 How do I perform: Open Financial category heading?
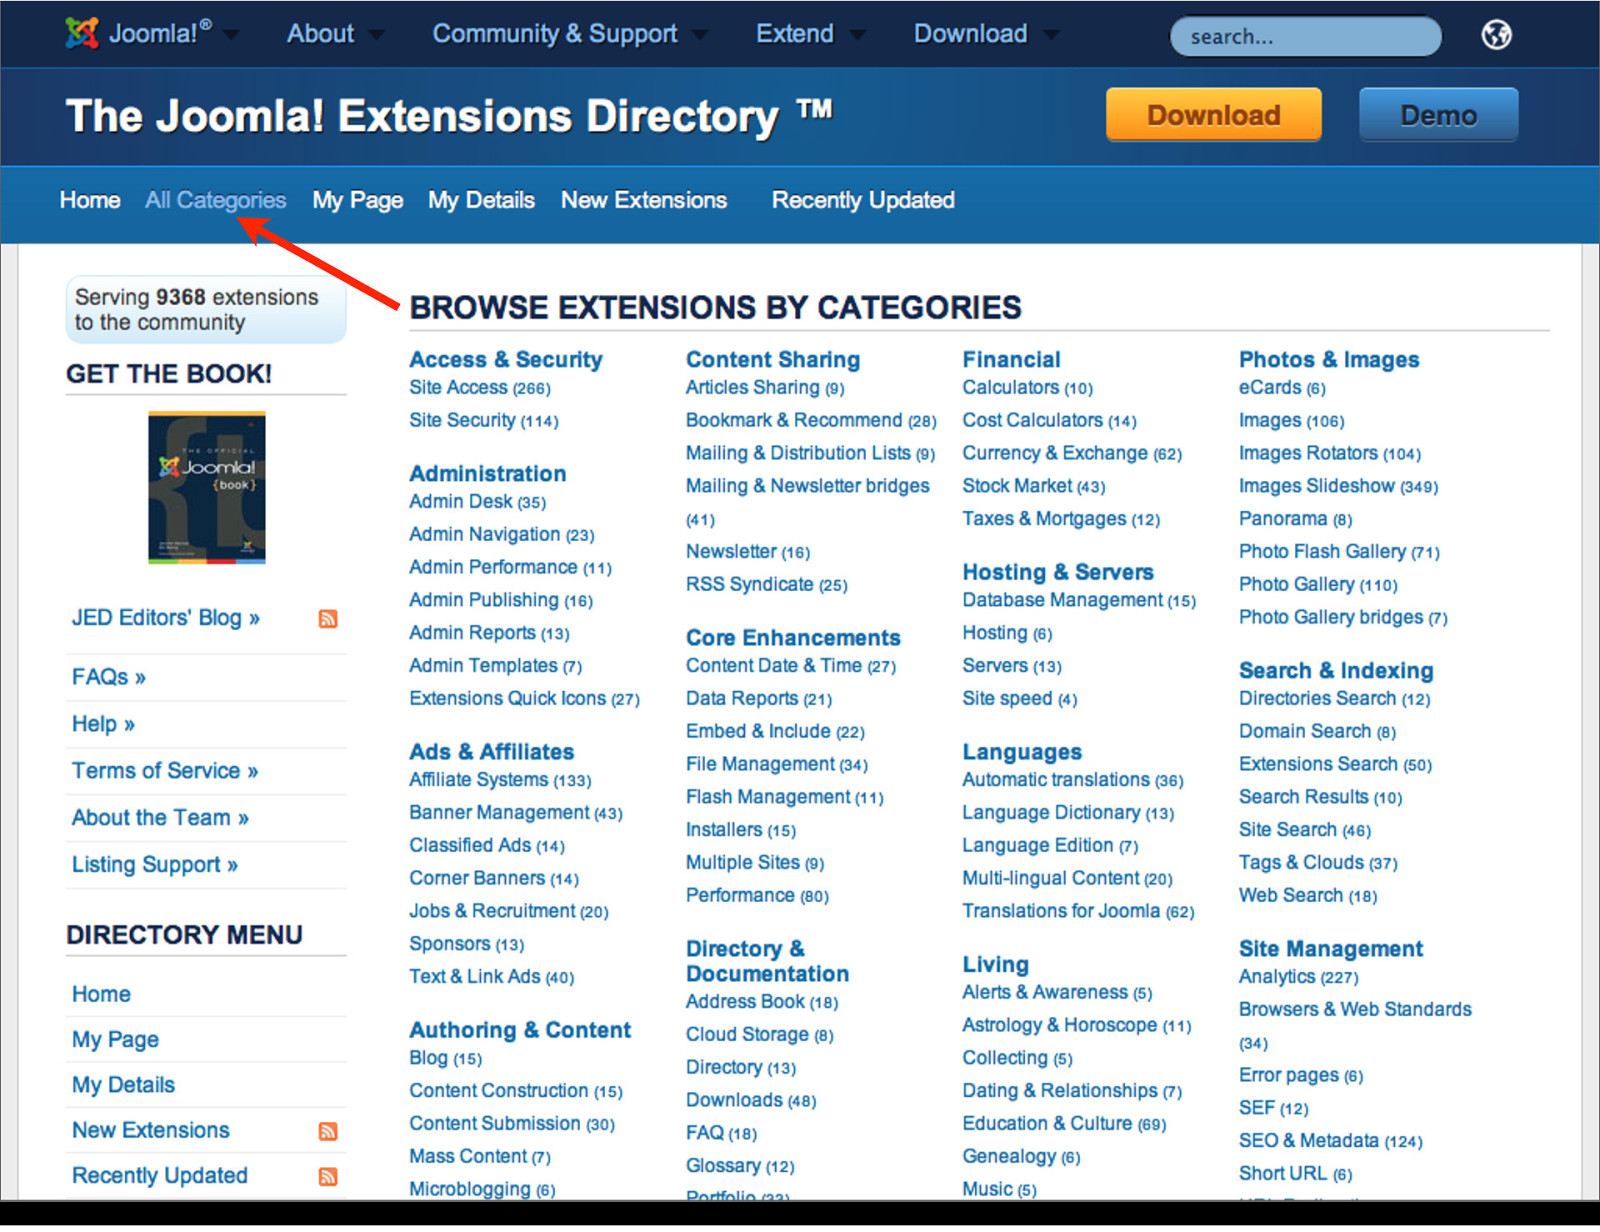tap(1011, 360)
